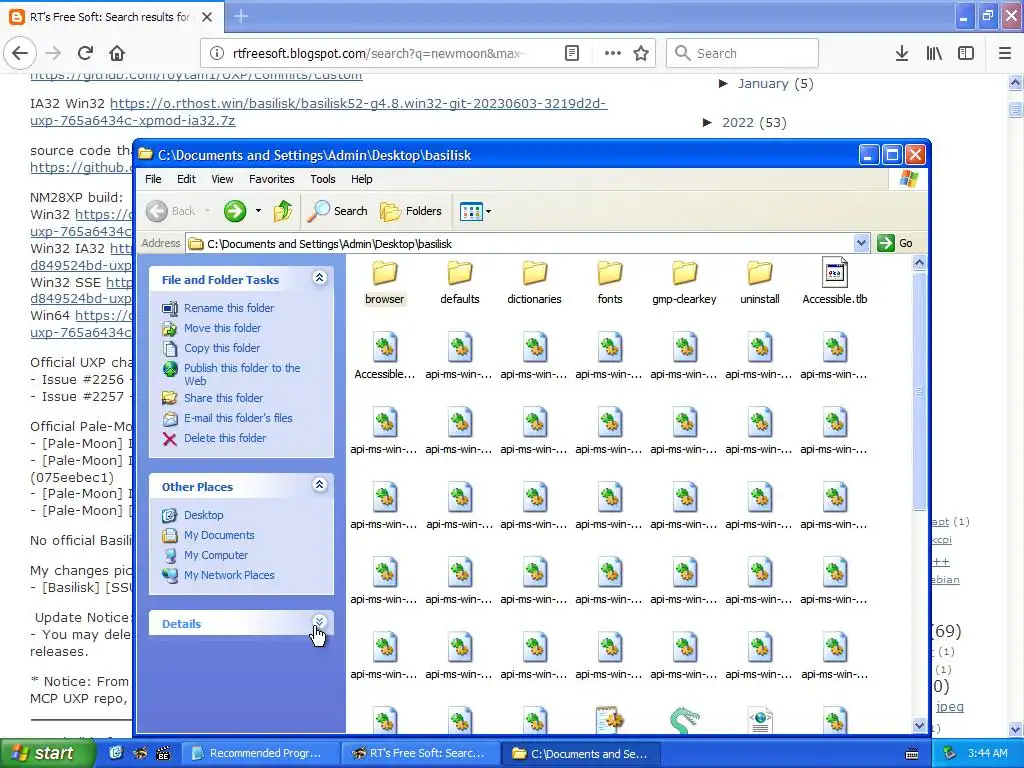Open the page actions three-dots menu

(613, 53)
